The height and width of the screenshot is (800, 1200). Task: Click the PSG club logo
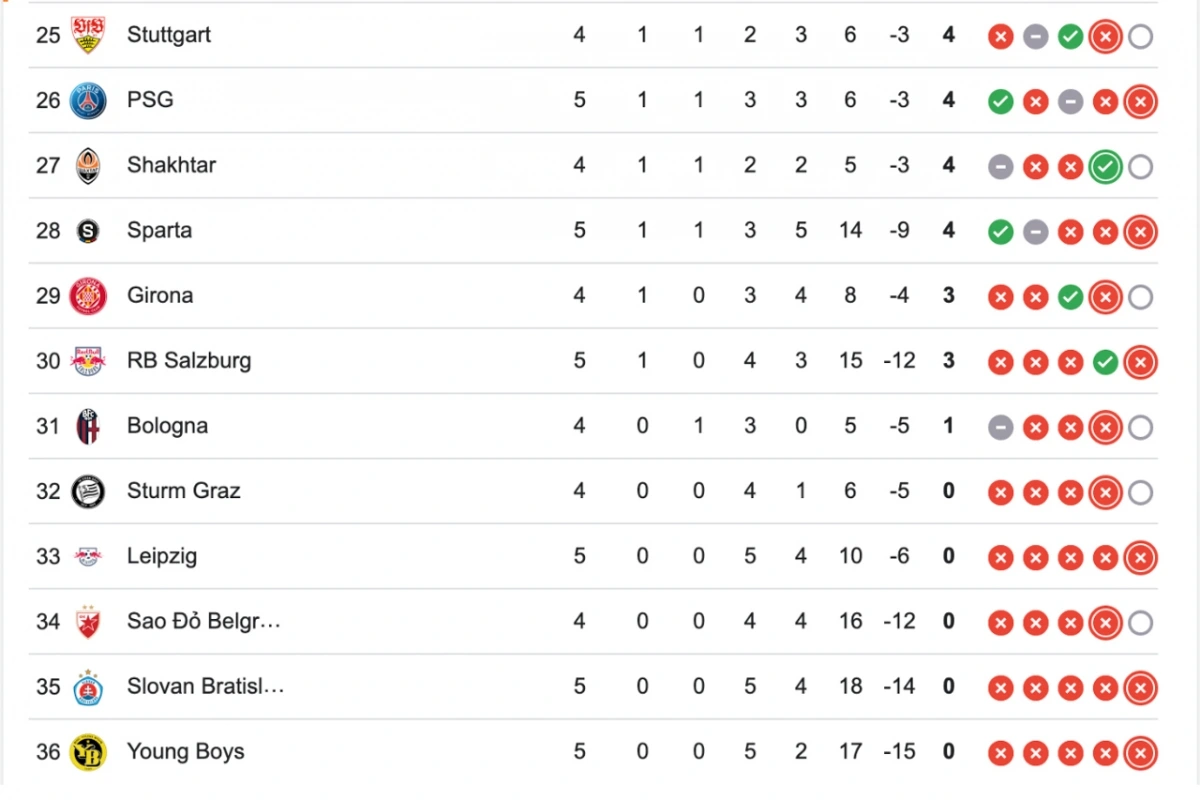coord(88,101)
